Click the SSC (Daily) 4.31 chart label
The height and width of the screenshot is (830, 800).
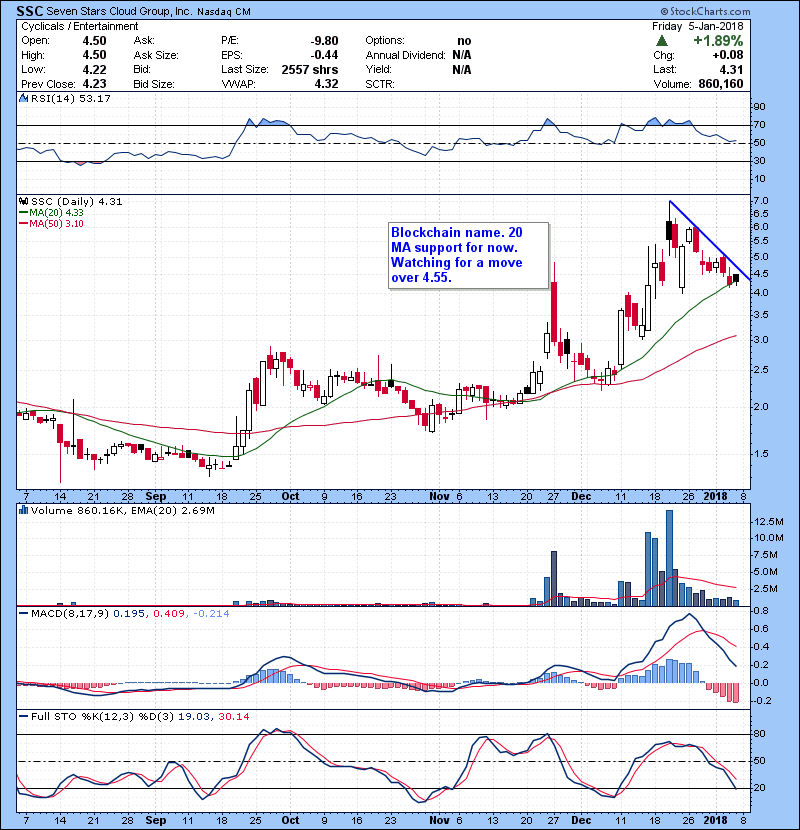point(76,201)
